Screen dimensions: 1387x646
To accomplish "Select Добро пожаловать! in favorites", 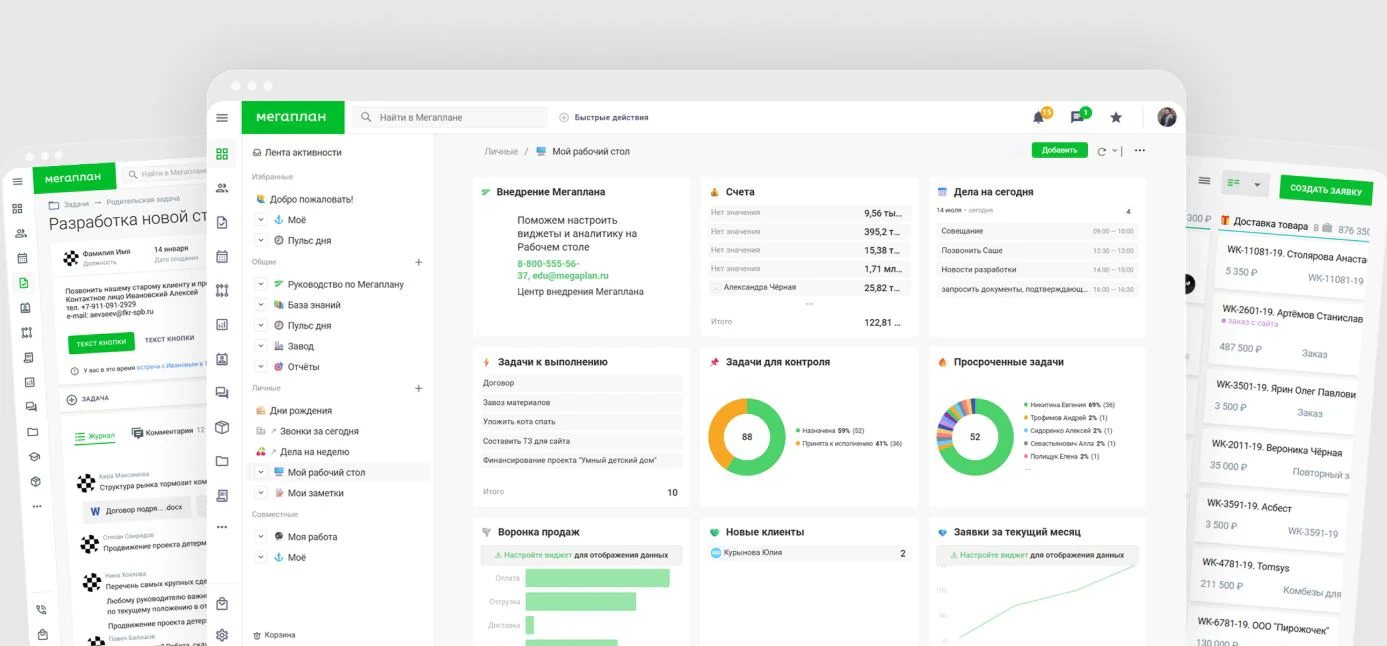I will 305,199.
